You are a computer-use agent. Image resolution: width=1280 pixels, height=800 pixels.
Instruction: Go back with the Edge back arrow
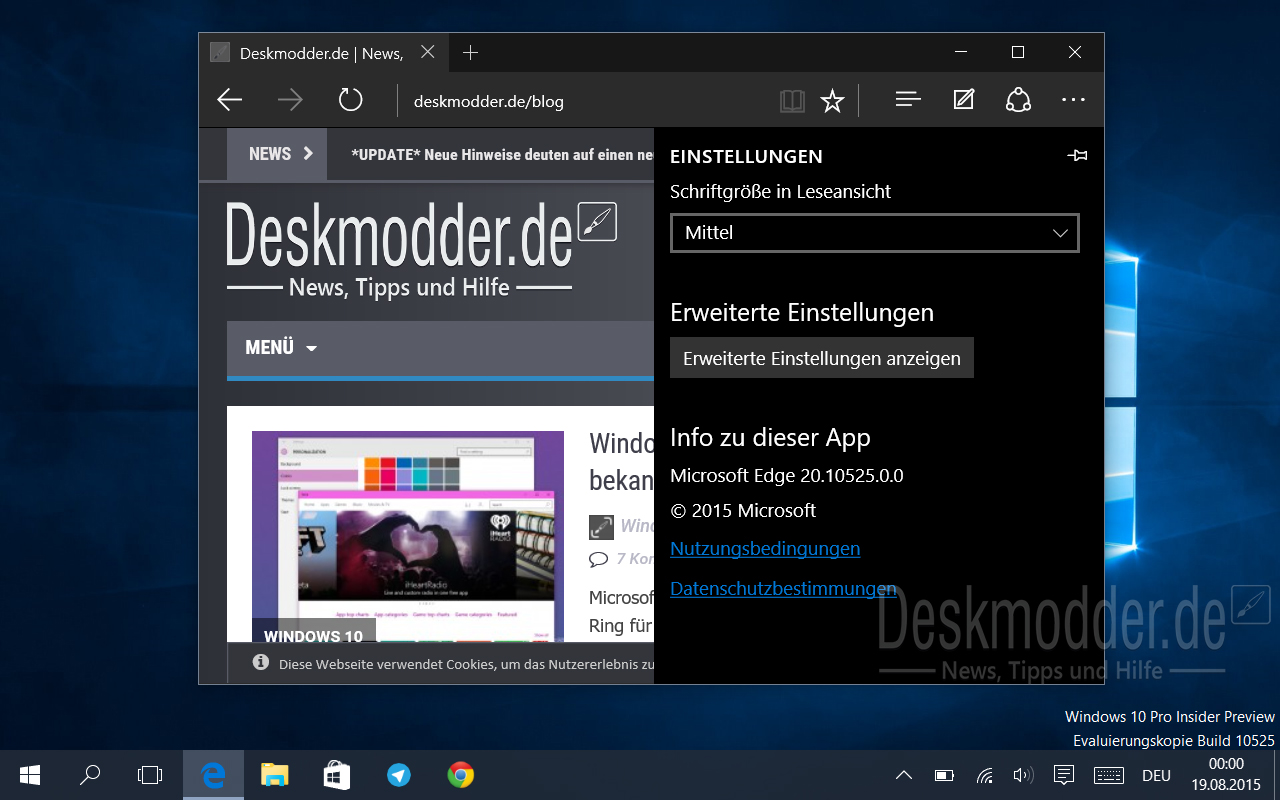pos(230,100)
